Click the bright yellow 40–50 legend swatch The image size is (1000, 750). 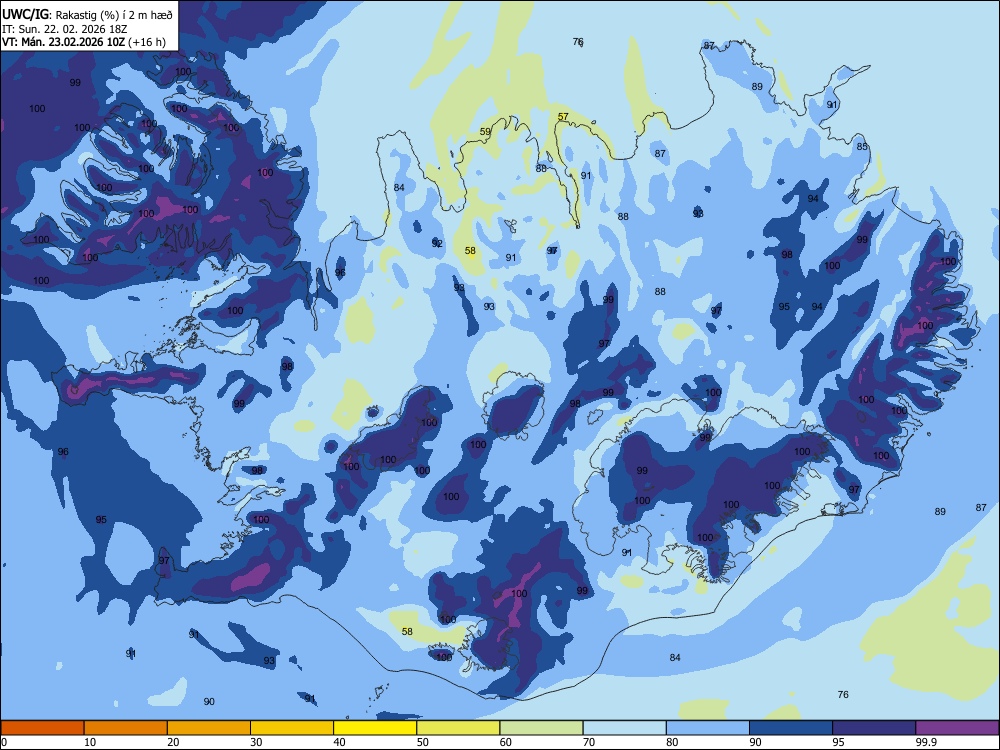tap(375, 728)
